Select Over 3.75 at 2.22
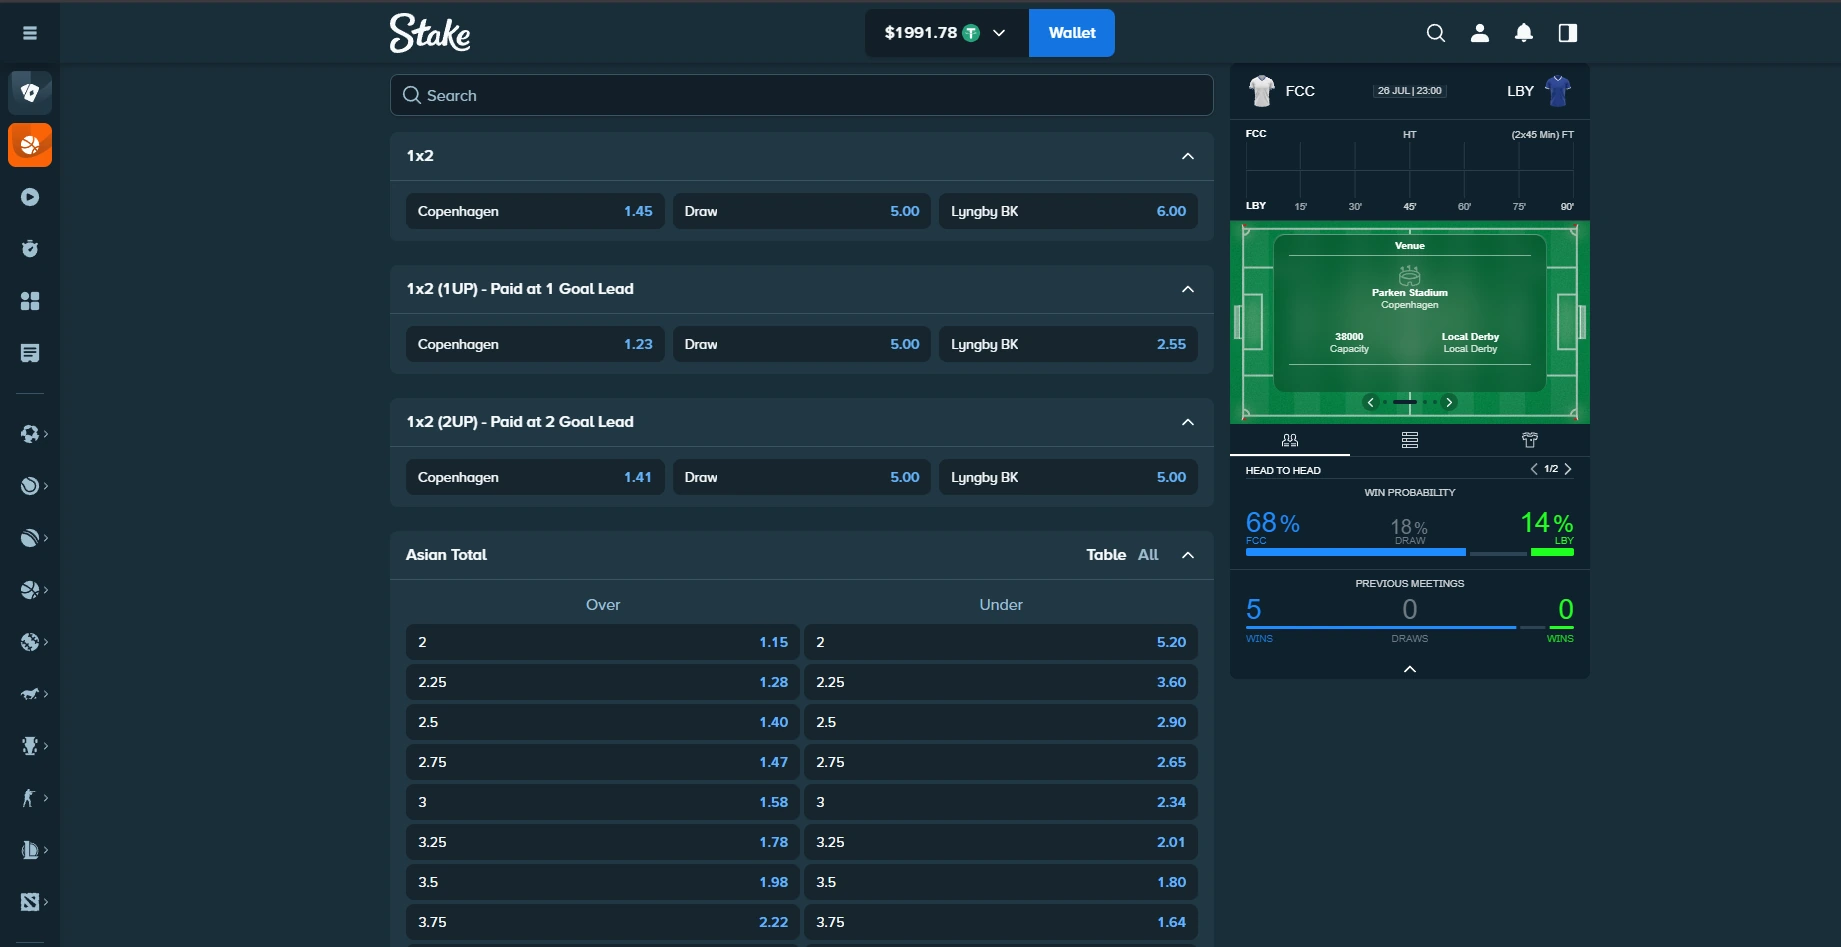The width and height of the screenshot is (1841, 947). (603, 922)
